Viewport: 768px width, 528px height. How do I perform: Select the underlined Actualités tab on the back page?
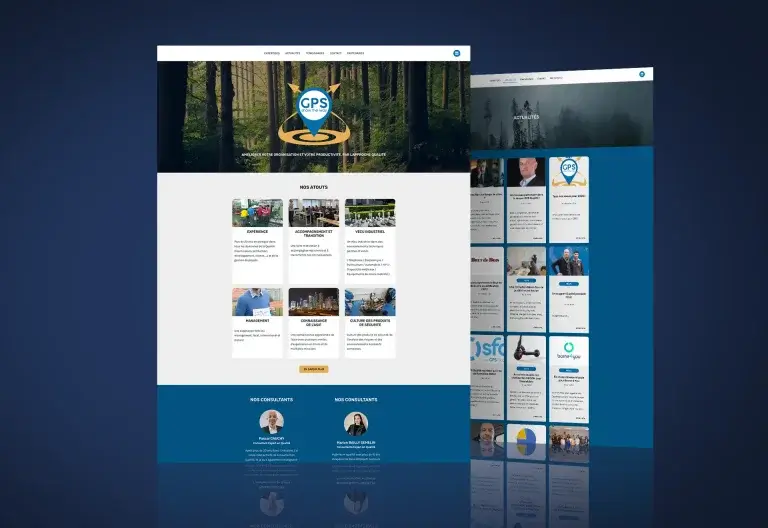point(510,80)
